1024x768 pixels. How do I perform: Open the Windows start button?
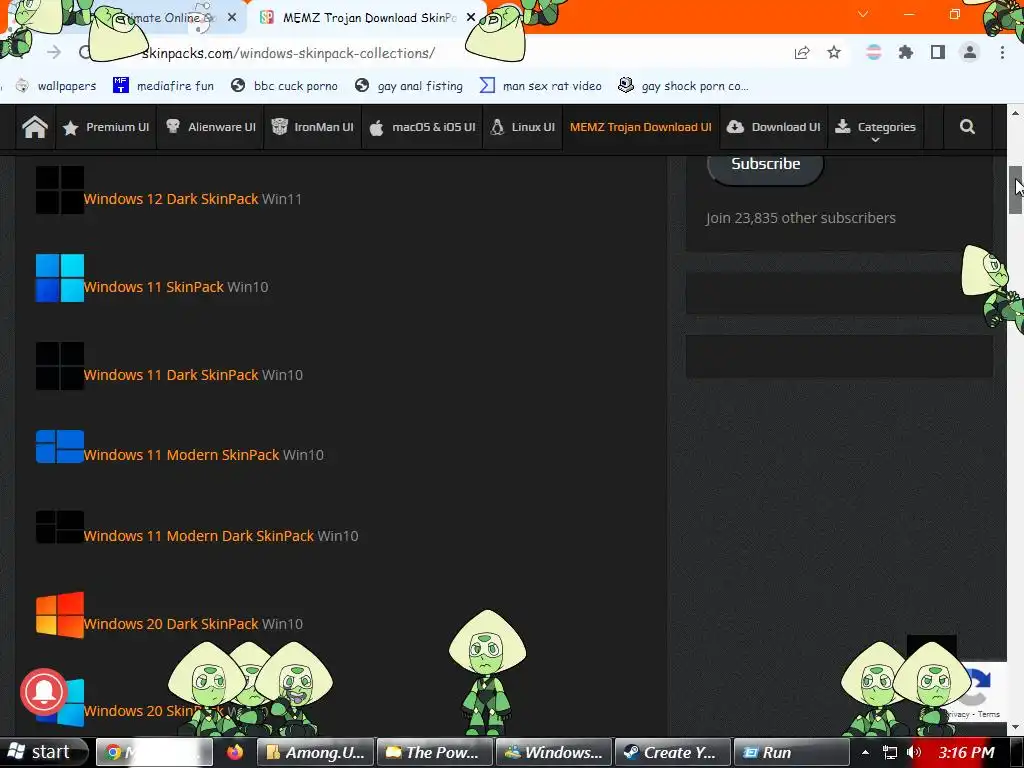(43, 752)
